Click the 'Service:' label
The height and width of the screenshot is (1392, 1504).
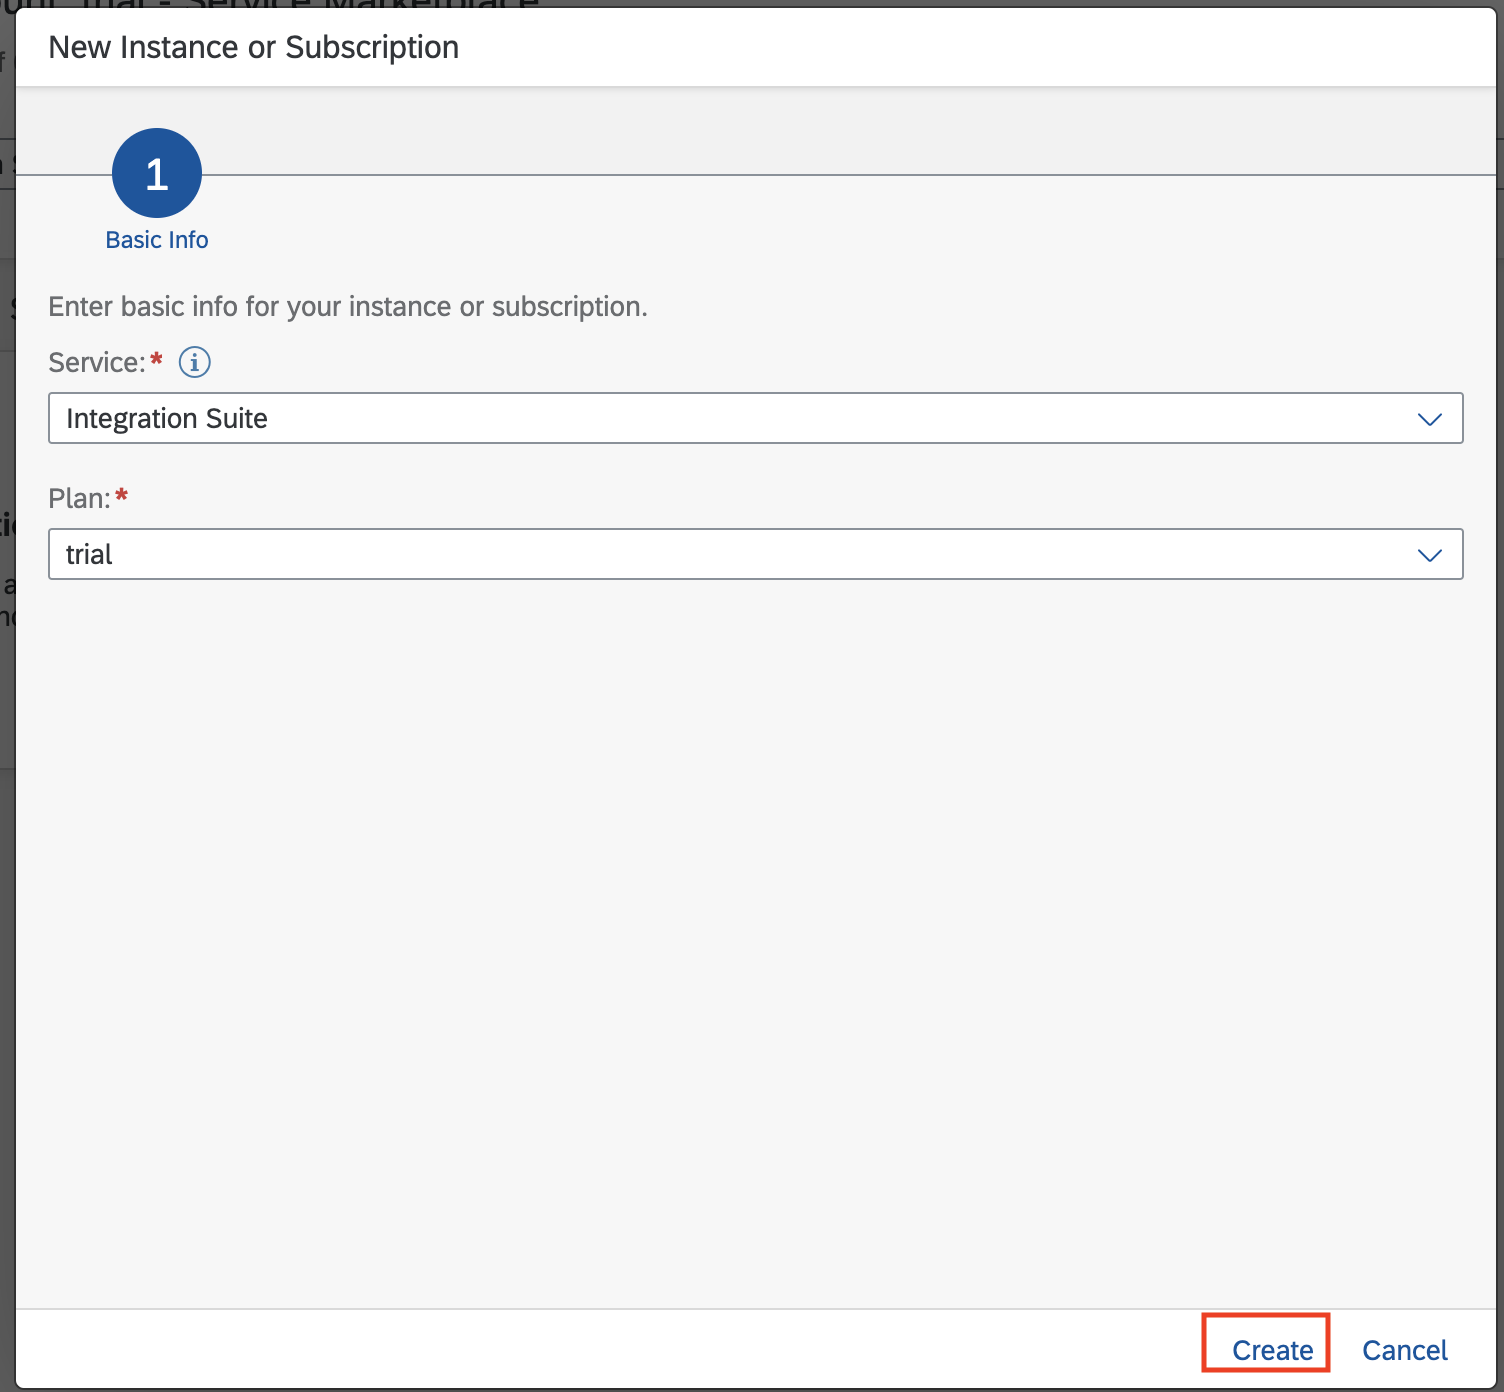[x=97, y=362]
